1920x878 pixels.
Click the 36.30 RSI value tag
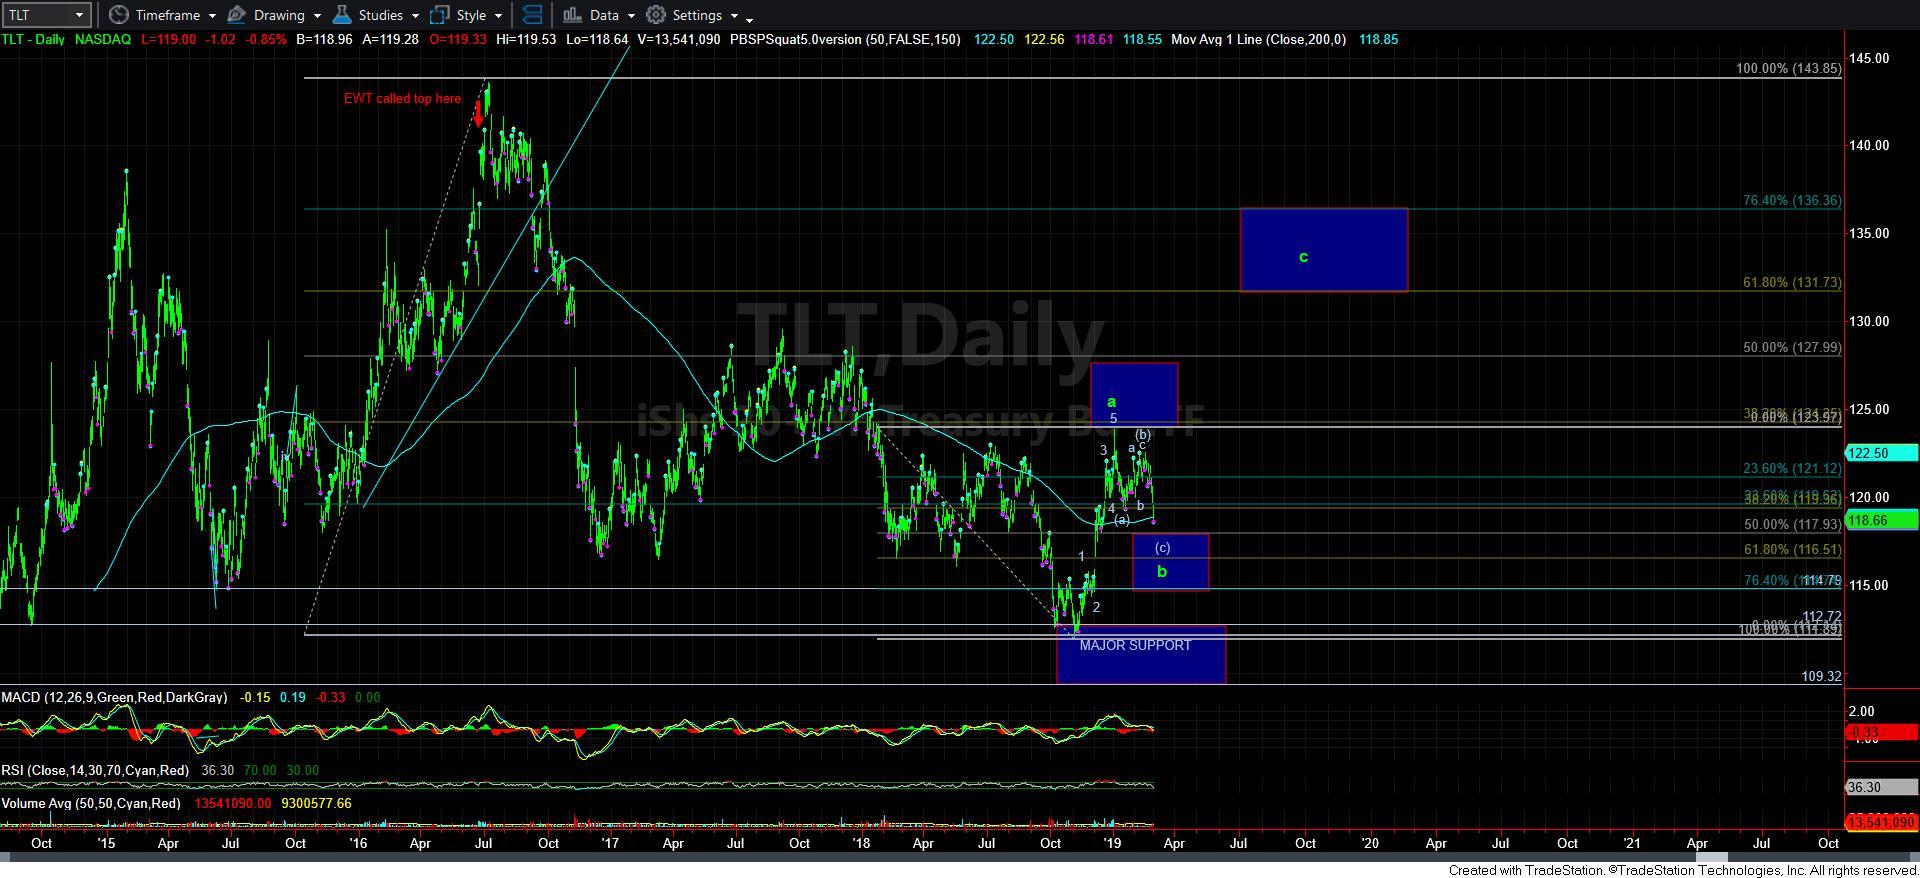(1882, 788)
